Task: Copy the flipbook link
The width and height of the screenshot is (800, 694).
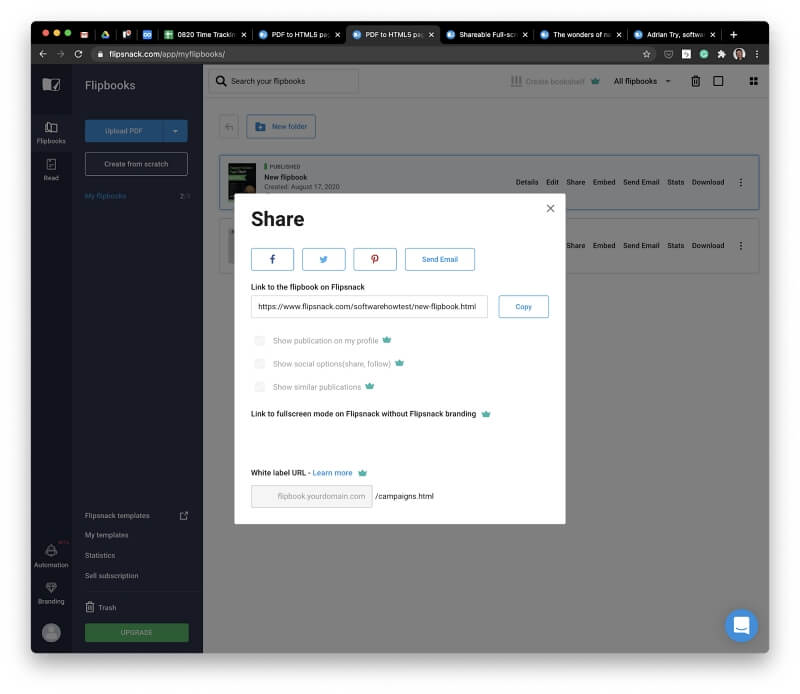Action: click(x=523, y=307)
